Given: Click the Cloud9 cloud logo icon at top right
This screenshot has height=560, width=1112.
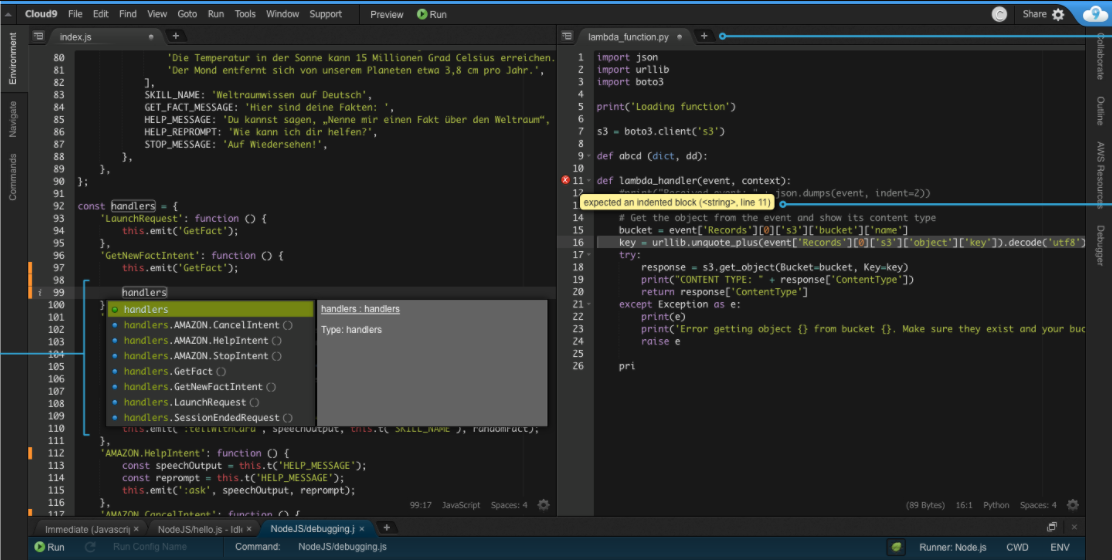Looking at the screenshot, I should [x=1094, y=14].
